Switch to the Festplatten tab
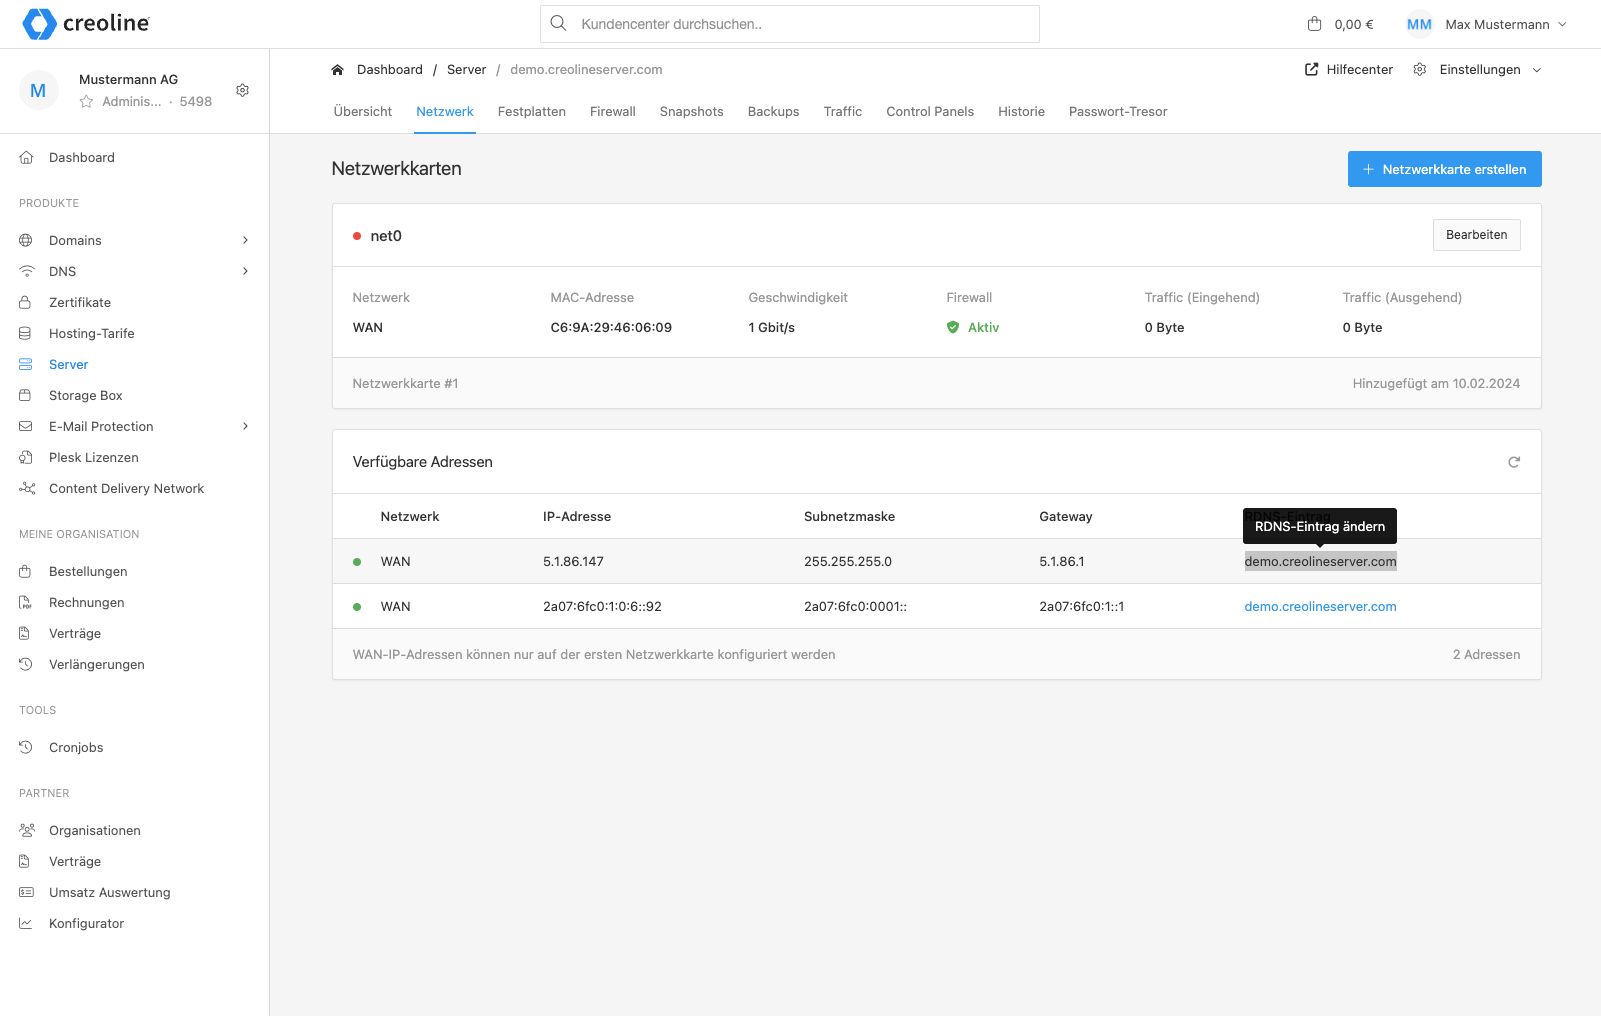The width and height of the screenshot is (1601, 1016). (532, 112)
